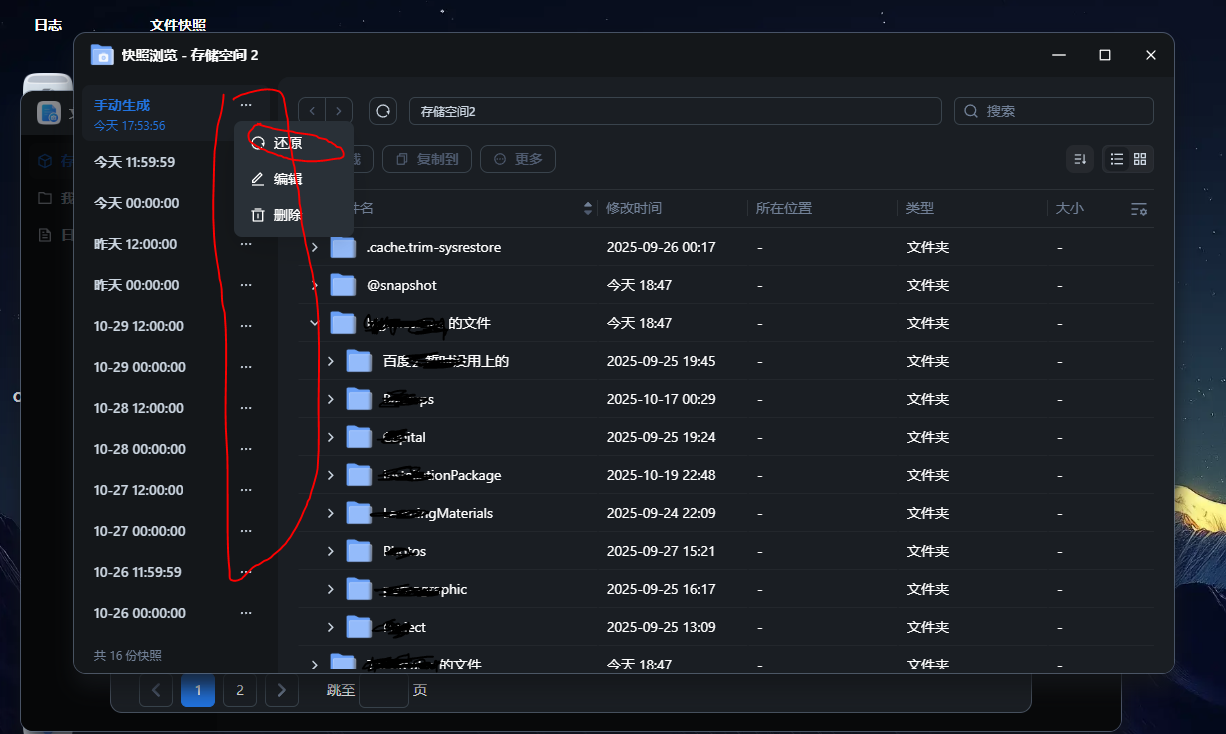Click the 大小 column header

(x=1070, y=208)
